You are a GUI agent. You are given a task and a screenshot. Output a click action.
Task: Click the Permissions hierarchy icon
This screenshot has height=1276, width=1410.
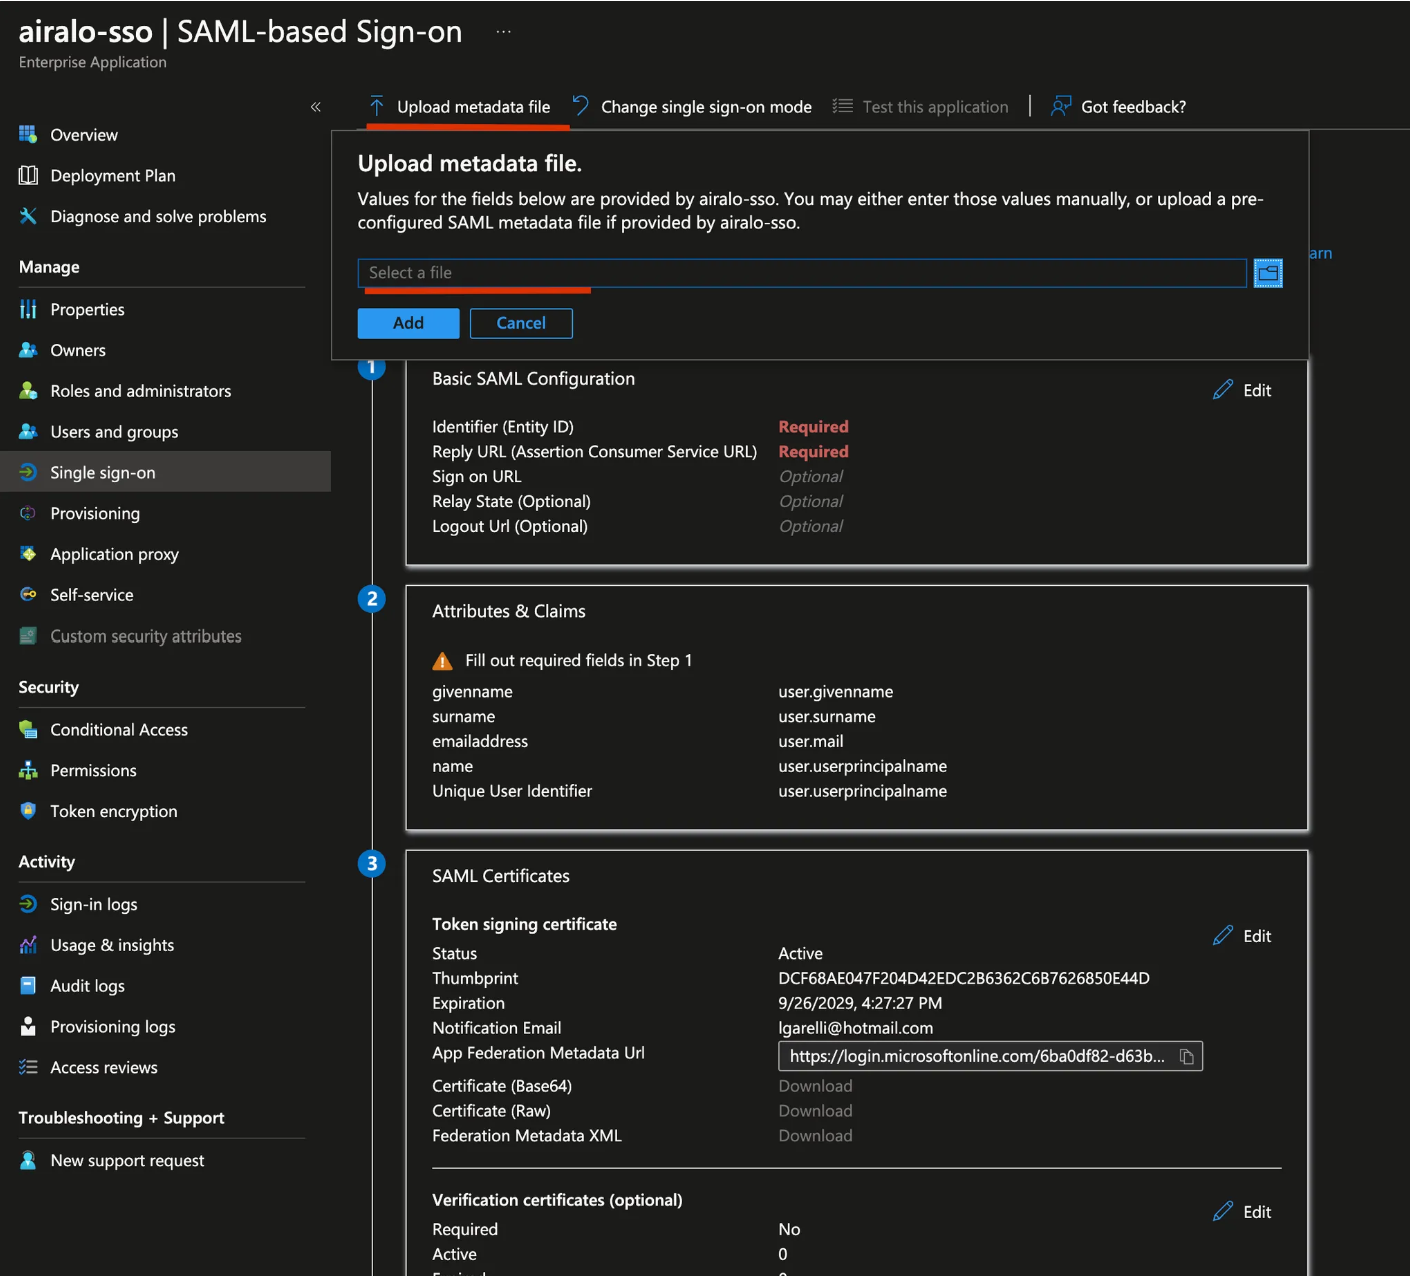point(28,770)
